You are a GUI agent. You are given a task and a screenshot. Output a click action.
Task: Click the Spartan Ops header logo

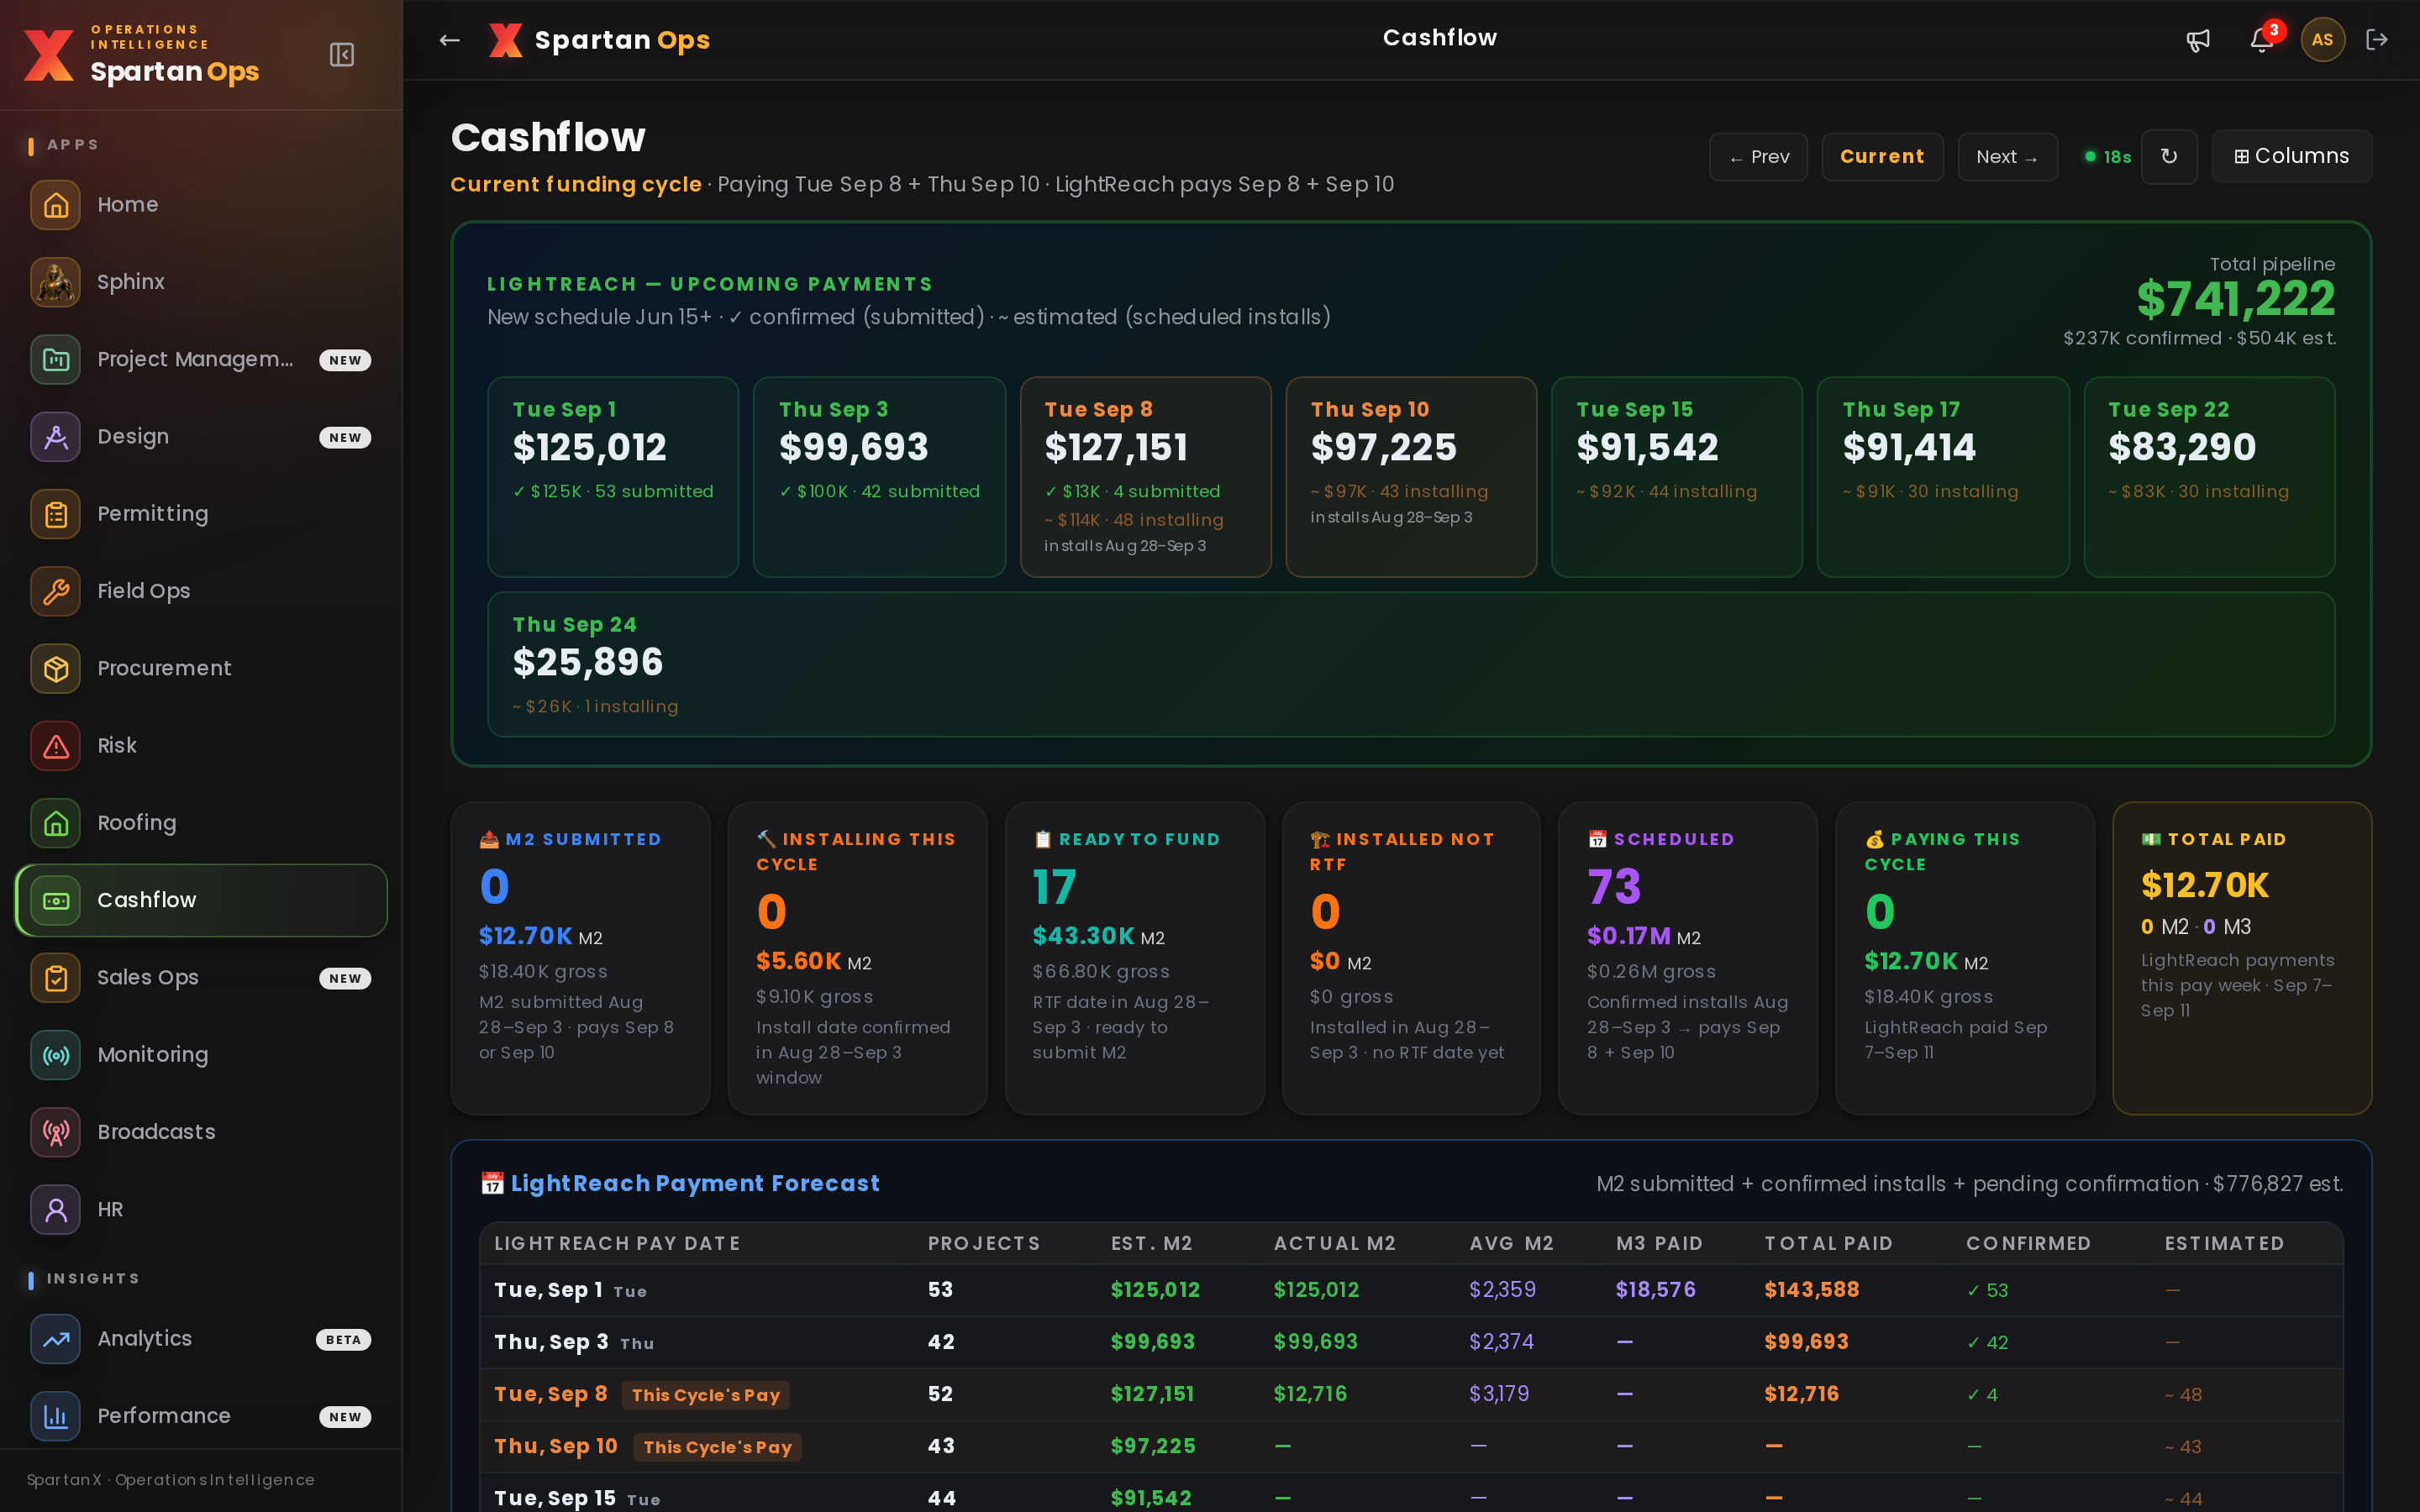[x=599, y=40]
